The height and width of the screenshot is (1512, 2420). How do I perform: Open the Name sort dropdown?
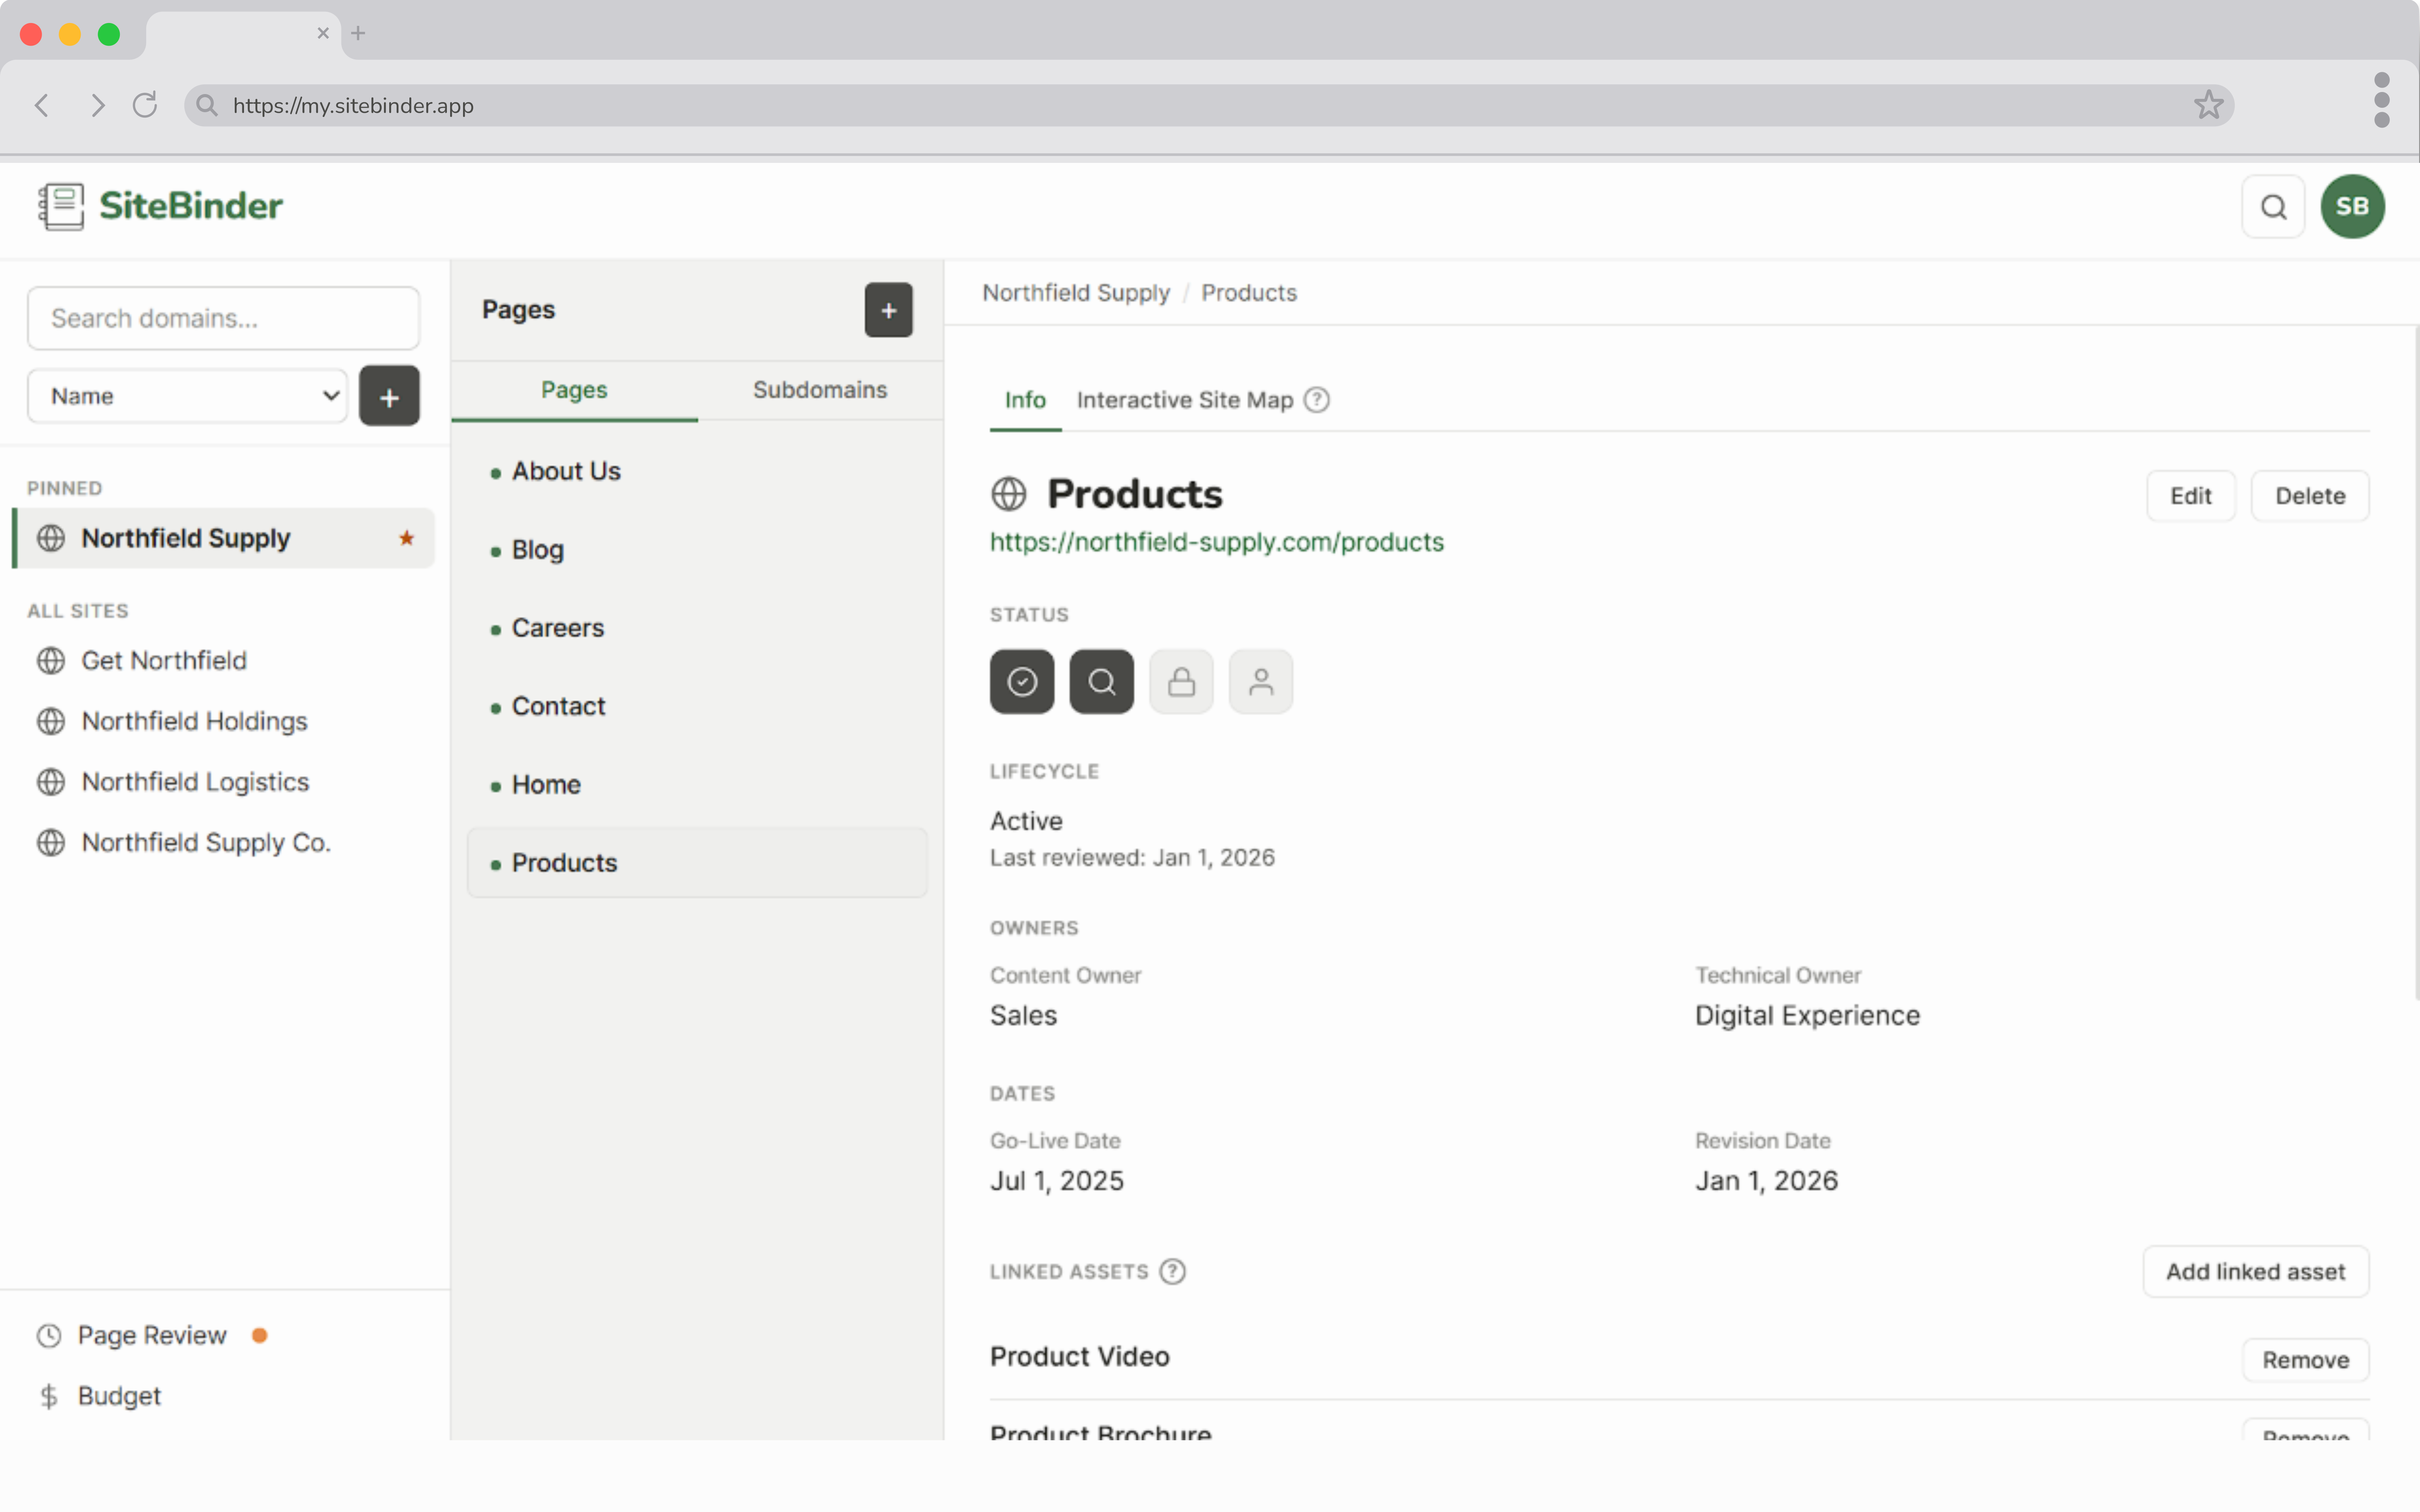click(187, 396)
